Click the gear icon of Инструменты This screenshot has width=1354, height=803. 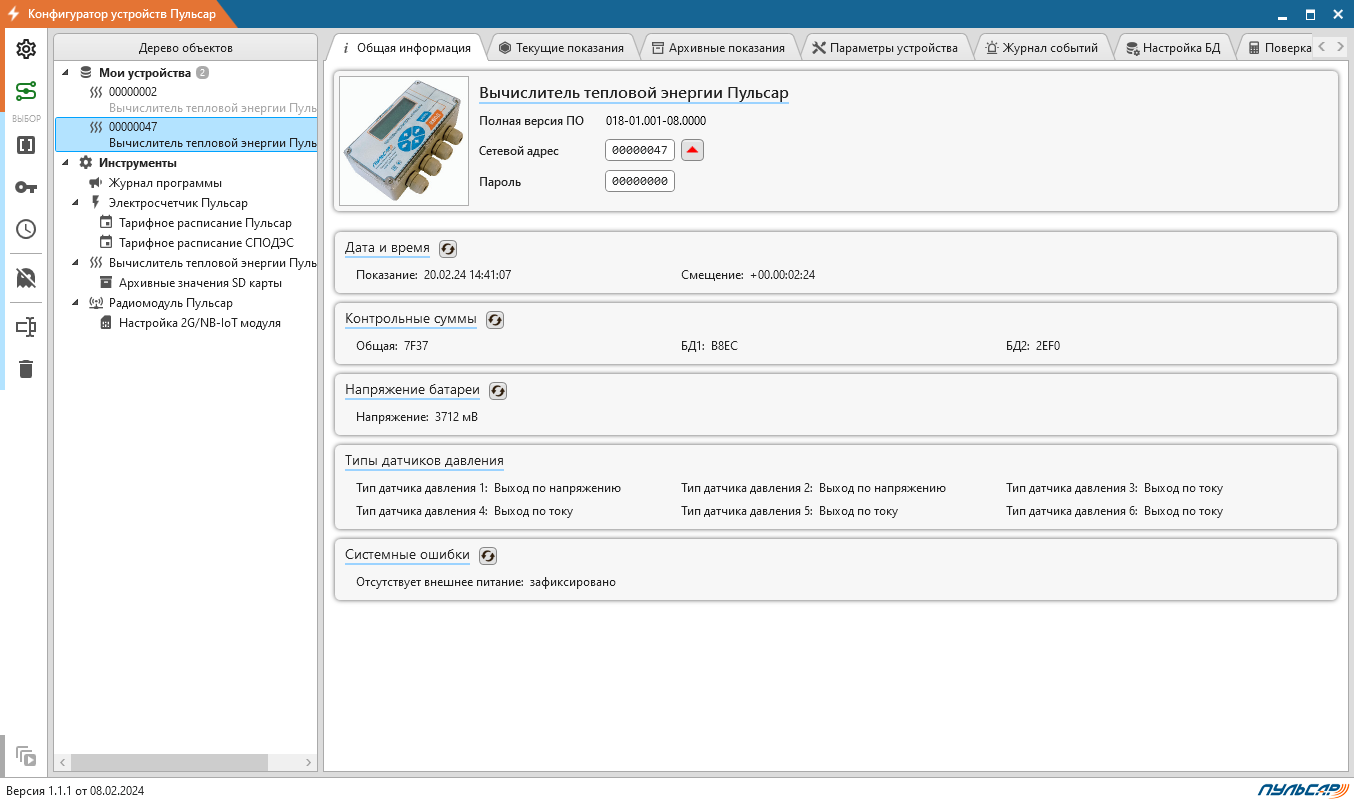86,163
